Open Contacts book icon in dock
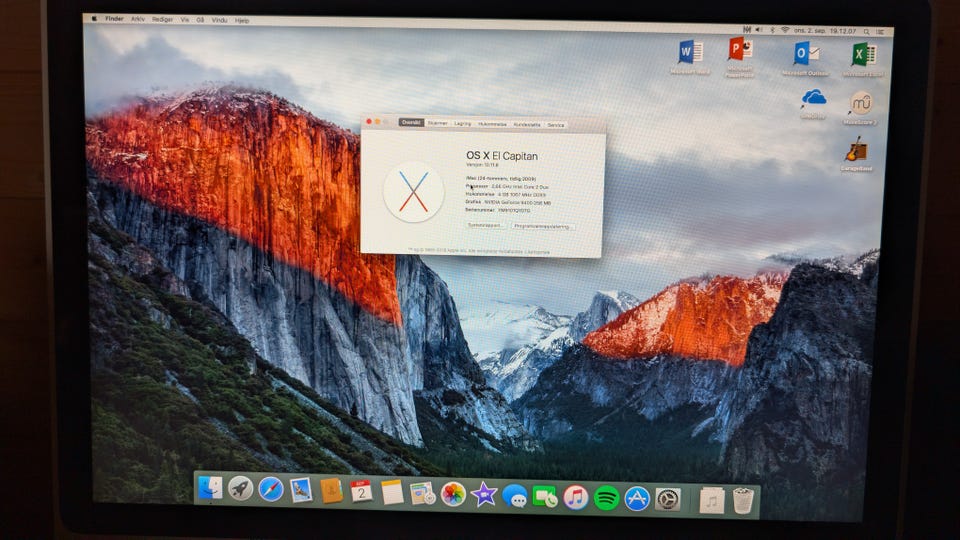The image size is (960, 540). (x=331, y=491)
